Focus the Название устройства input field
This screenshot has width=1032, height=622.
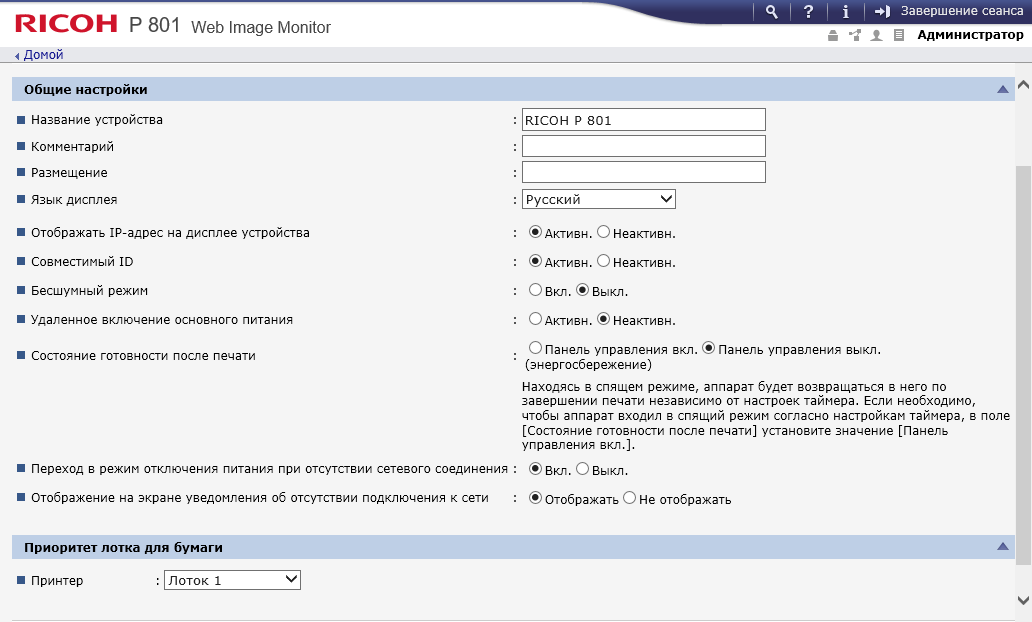(x=644, y=120)
